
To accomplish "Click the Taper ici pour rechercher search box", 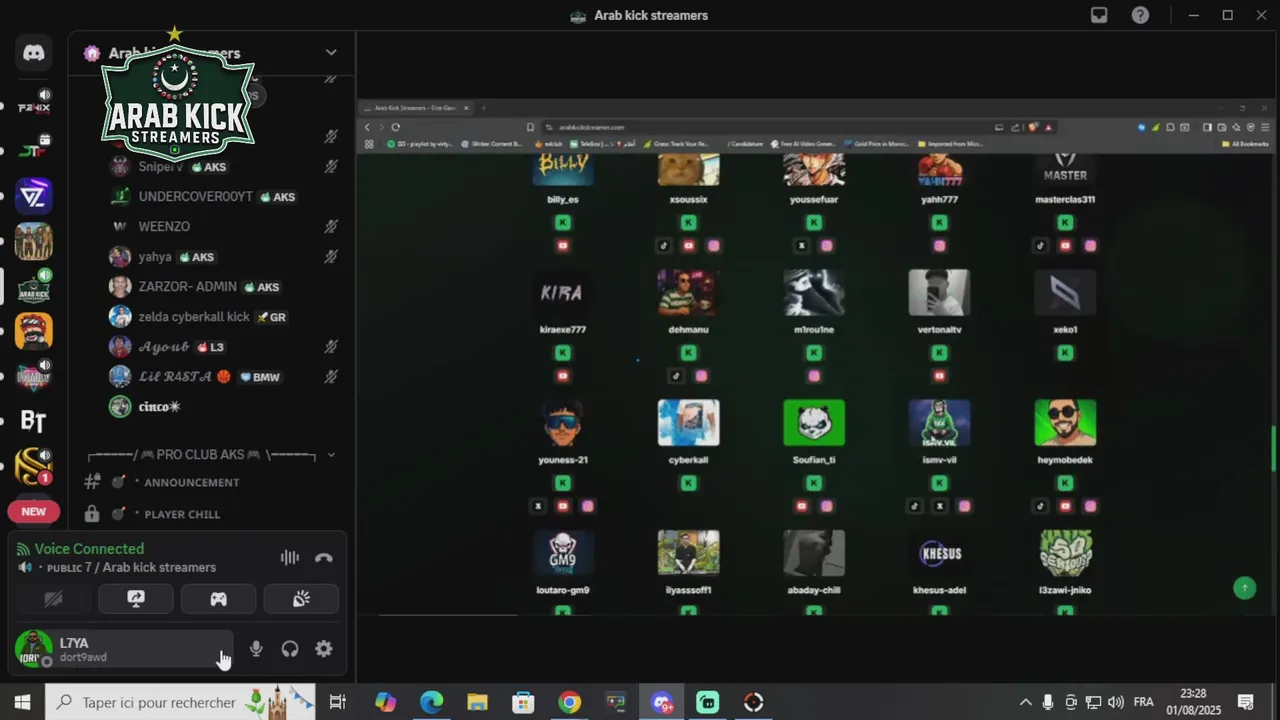I will 180,702.
